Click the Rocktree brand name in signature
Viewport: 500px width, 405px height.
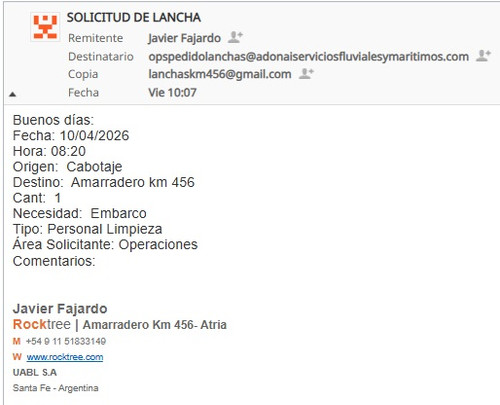pos(42,324)
